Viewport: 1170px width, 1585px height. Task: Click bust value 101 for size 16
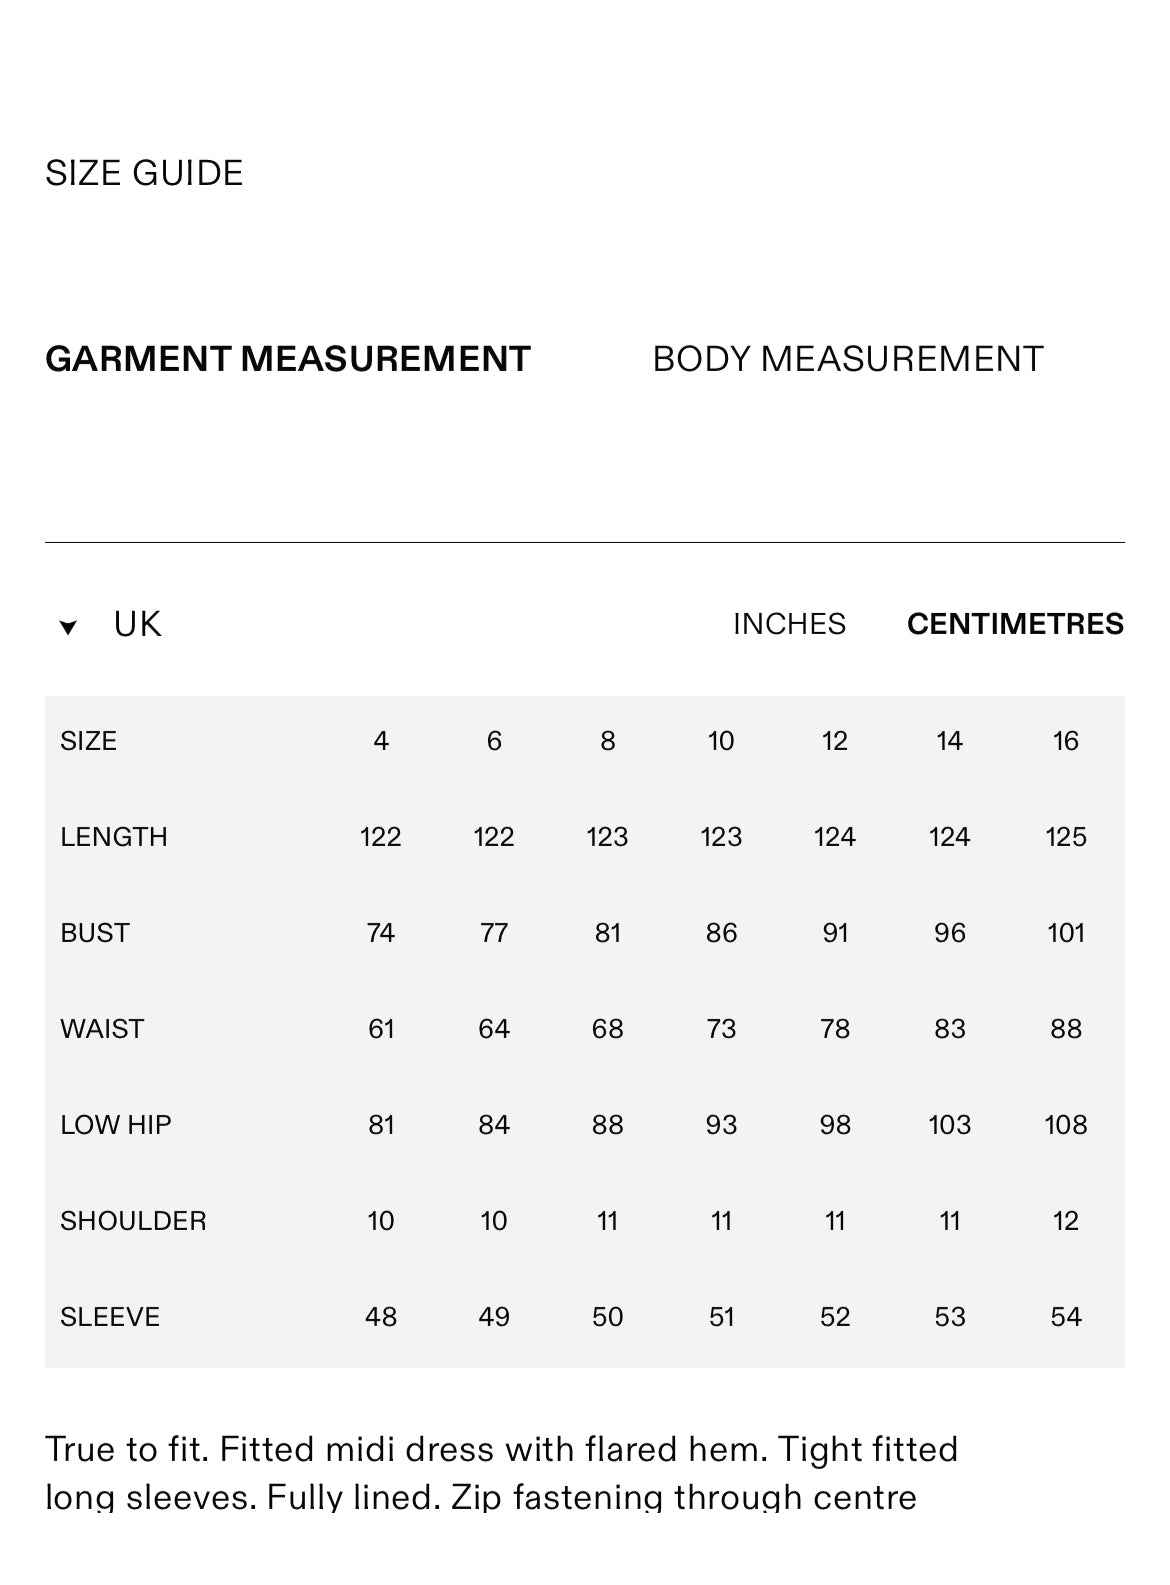coord(1066,933)
